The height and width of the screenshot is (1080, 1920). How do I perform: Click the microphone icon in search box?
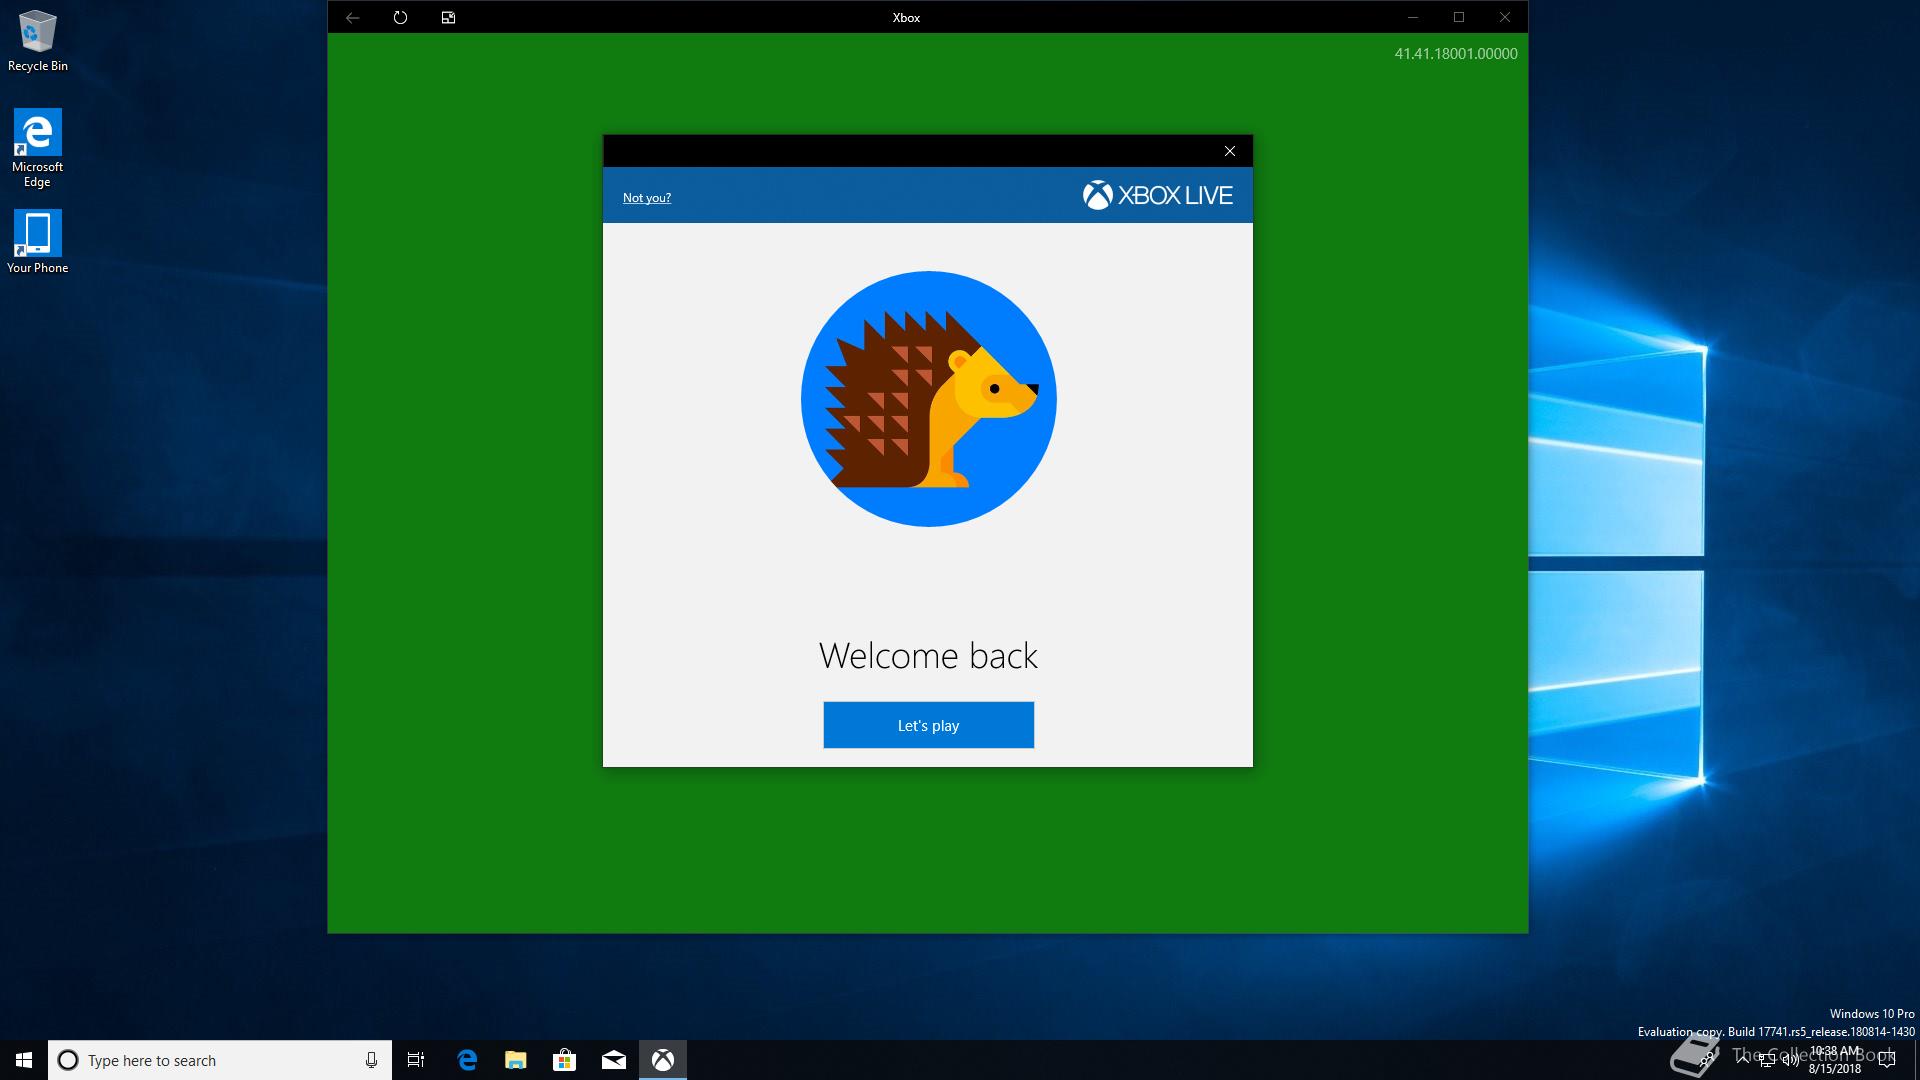pyautogui.click(x=371, y=1060)
